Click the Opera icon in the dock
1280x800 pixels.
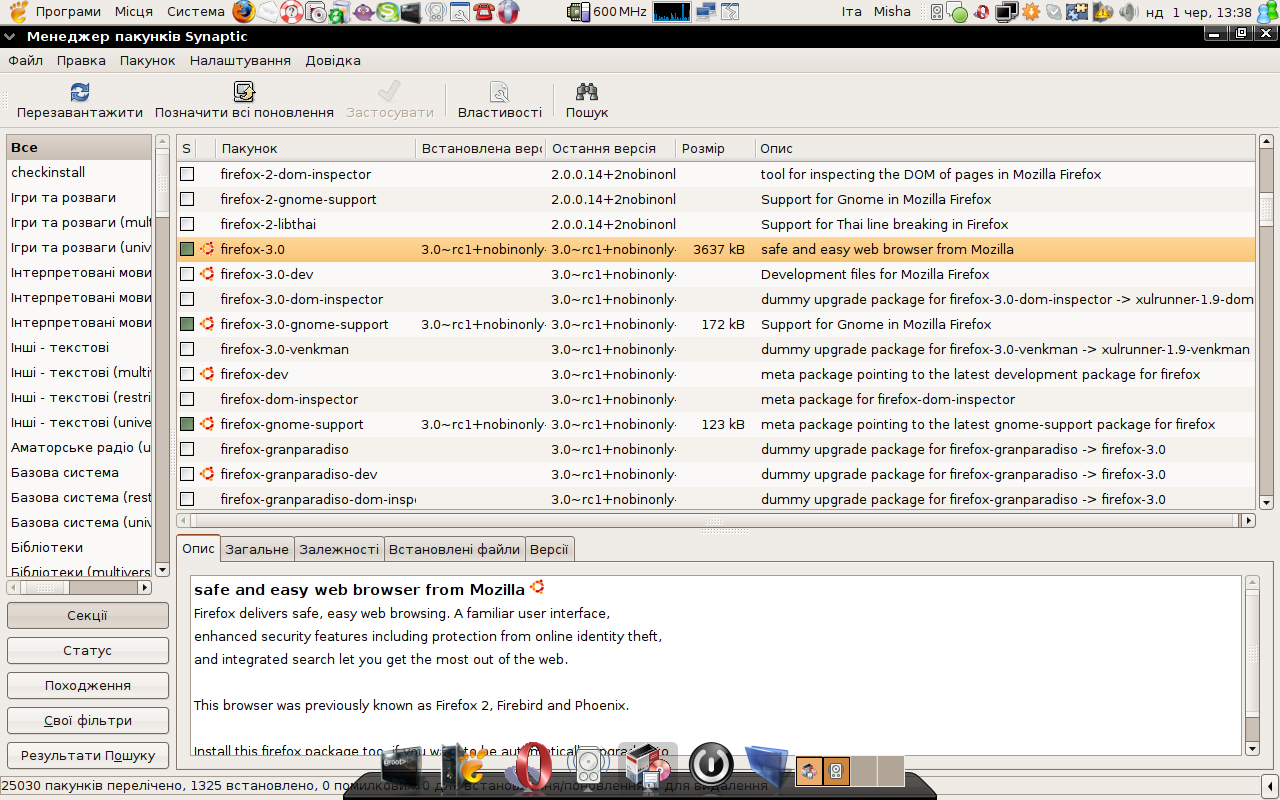pyautogui.click(x=531, y=766)
